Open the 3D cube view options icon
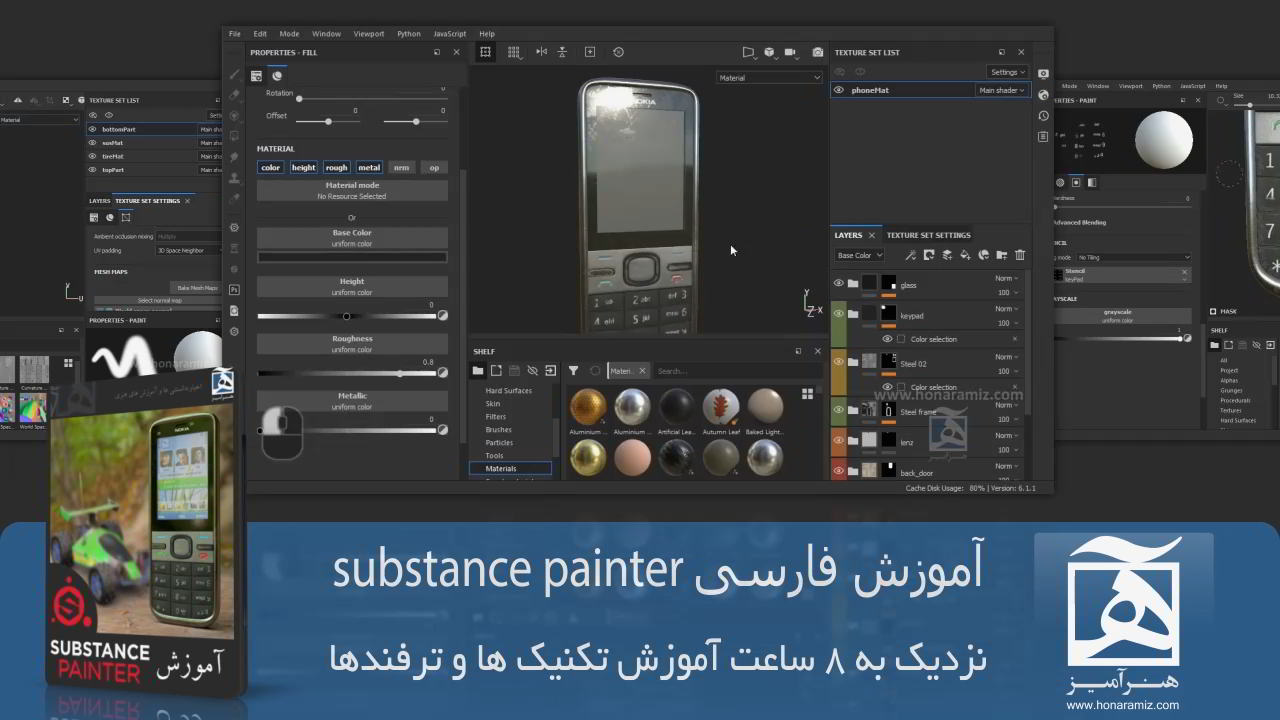 coord(769,52)
